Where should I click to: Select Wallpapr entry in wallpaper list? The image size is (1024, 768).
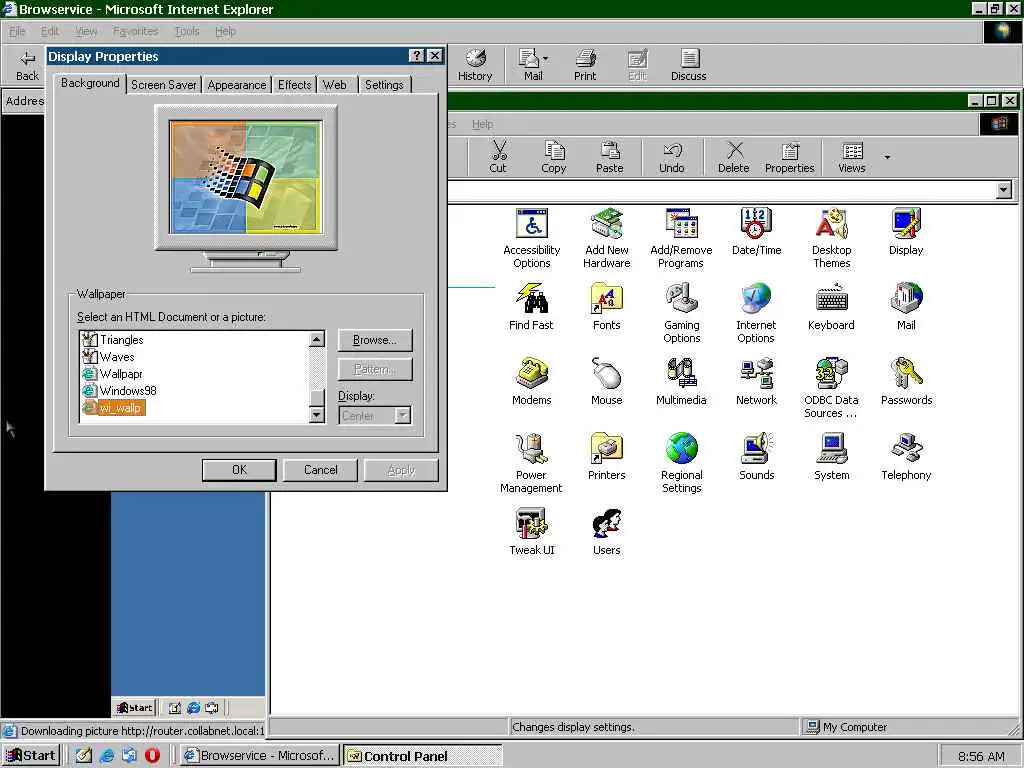(x=112, y=374)
